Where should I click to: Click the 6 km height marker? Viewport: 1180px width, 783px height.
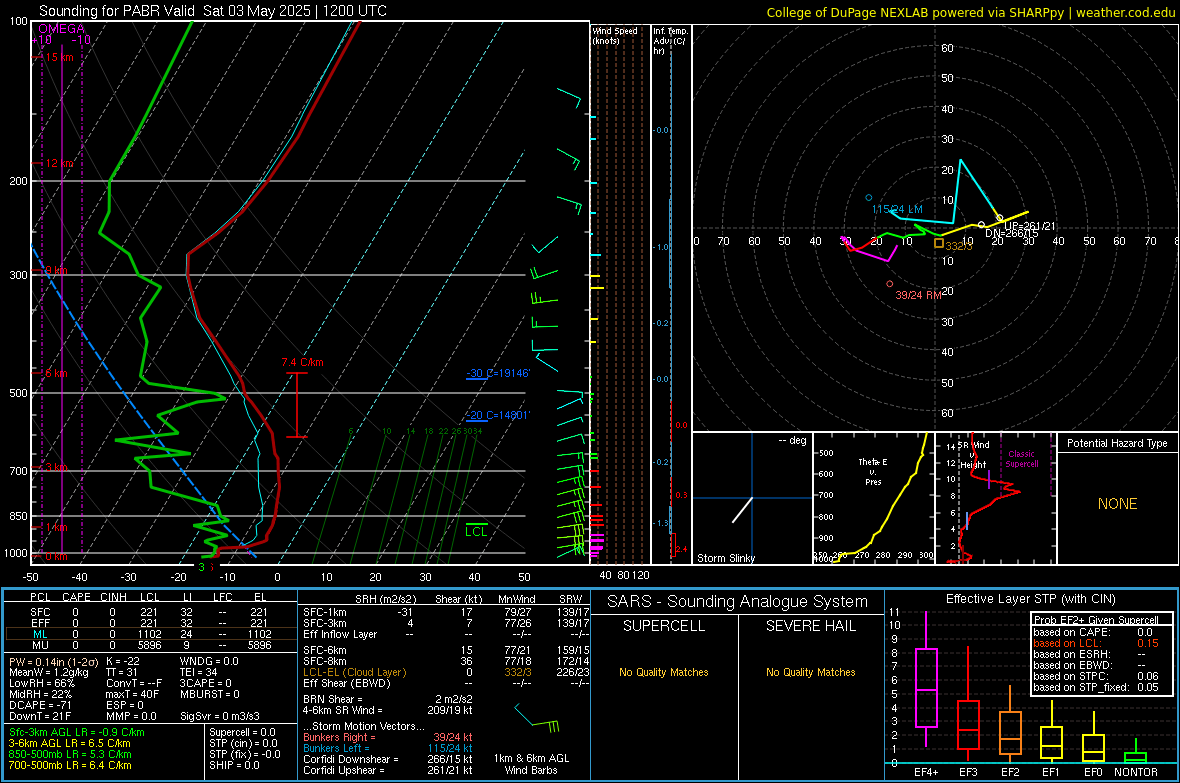point(56,373)
